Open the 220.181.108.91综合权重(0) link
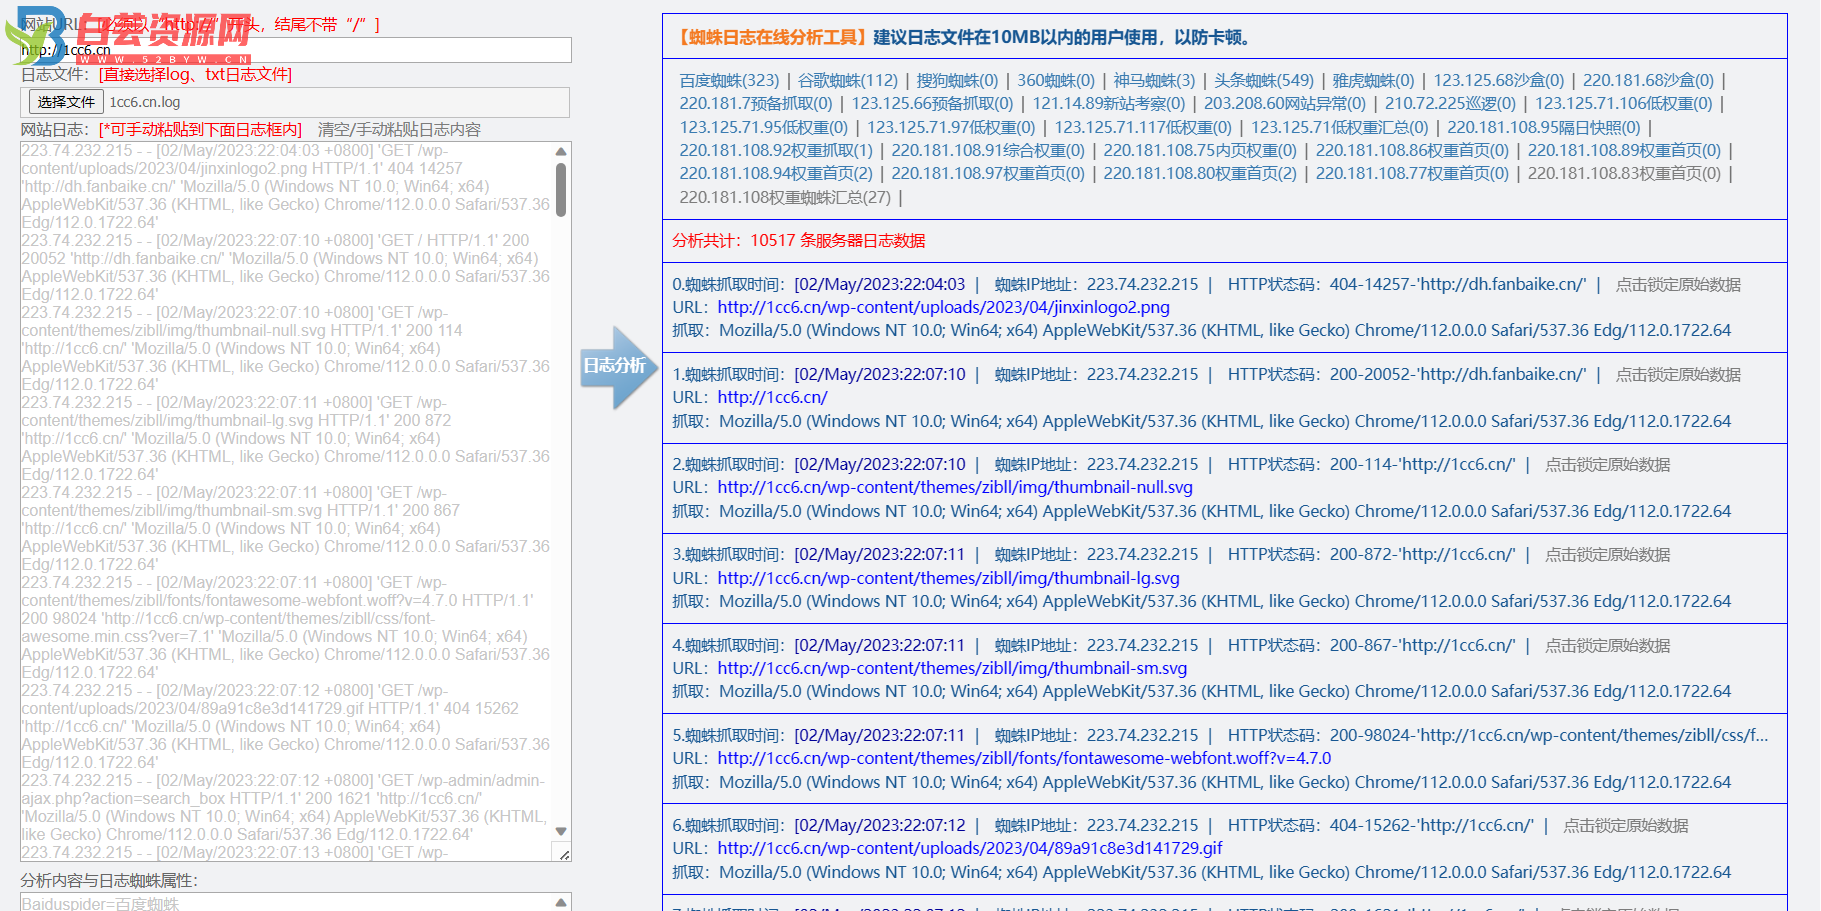The height and width of the screenshot is (911, 1821). click(x=988, y=150)
